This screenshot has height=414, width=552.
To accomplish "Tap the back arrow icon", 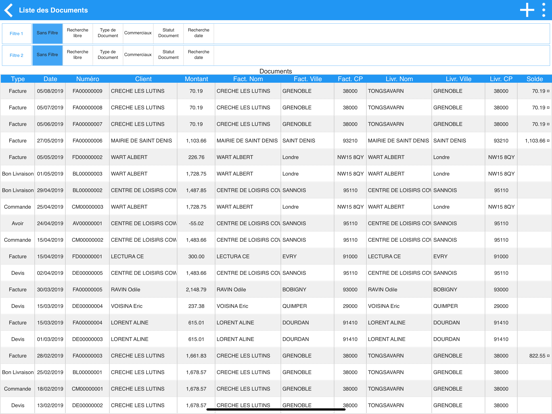I will pyautogui.click(x=9, y=10).
